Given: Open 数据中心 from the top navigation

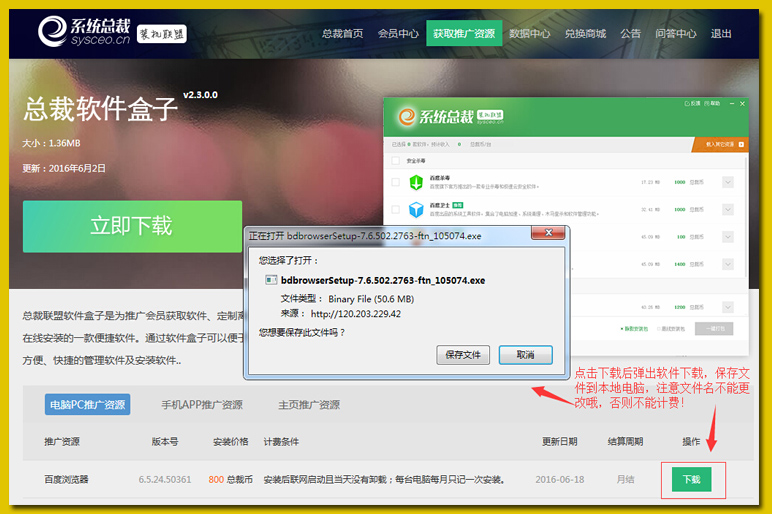Looking at the screenshot, I should 530,33.
